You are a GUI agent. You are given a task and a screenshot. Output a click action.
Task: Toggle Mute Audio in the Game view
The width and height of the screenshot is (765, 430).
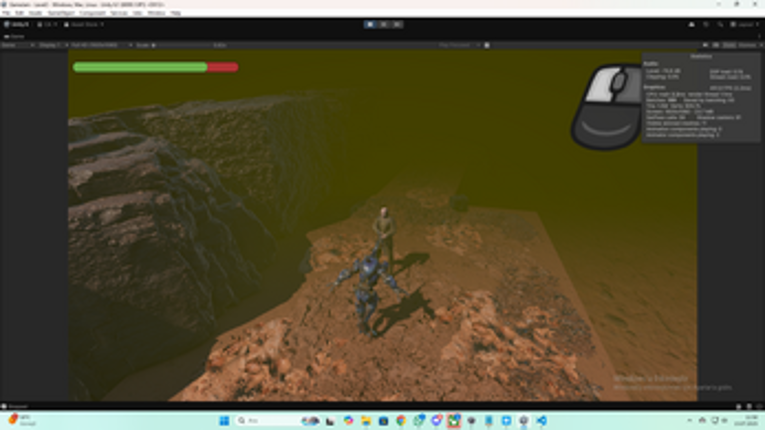click(x=705, y=45)
